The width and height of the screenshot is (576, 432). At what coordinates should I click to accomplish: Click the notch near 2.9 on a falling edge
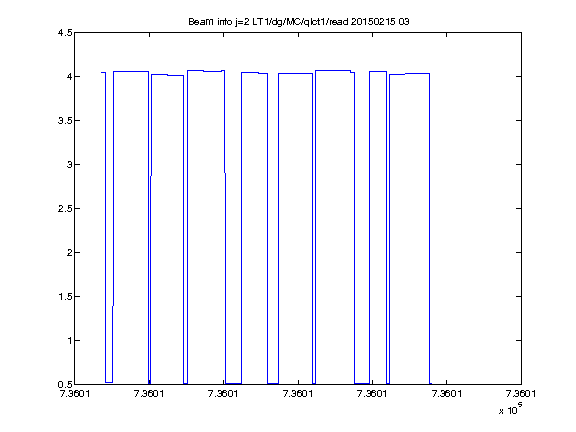(225, 173)
